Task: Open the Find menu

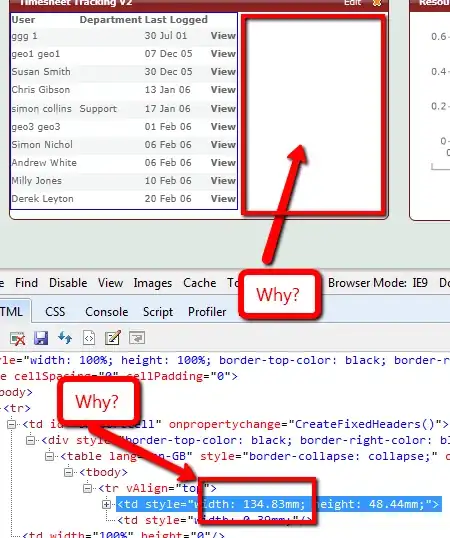Action: click(x=26, y=283)
